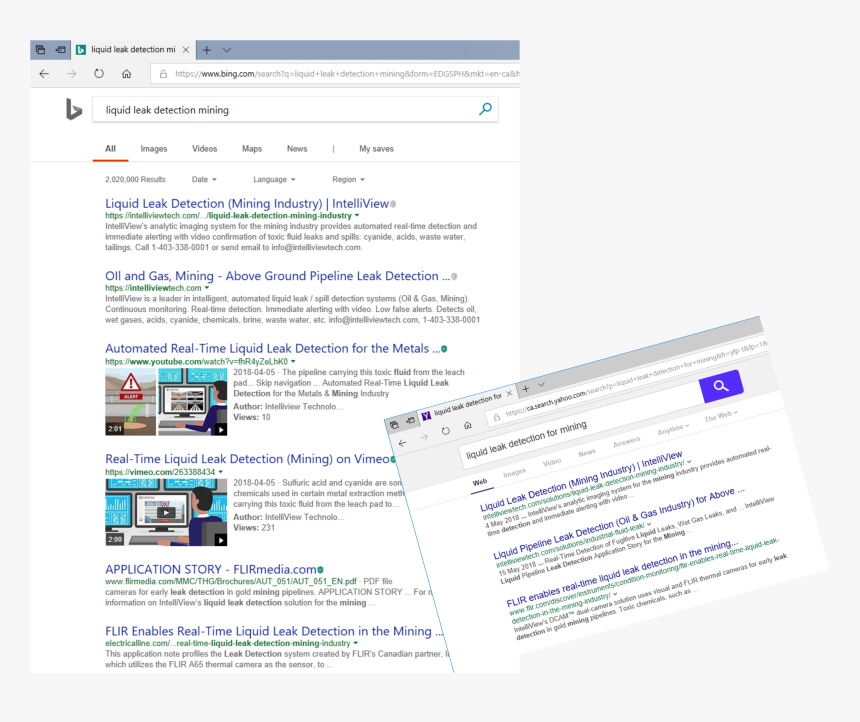
Task: Submit search with Bing magnifier icon
Action: (x=485, y=109)
